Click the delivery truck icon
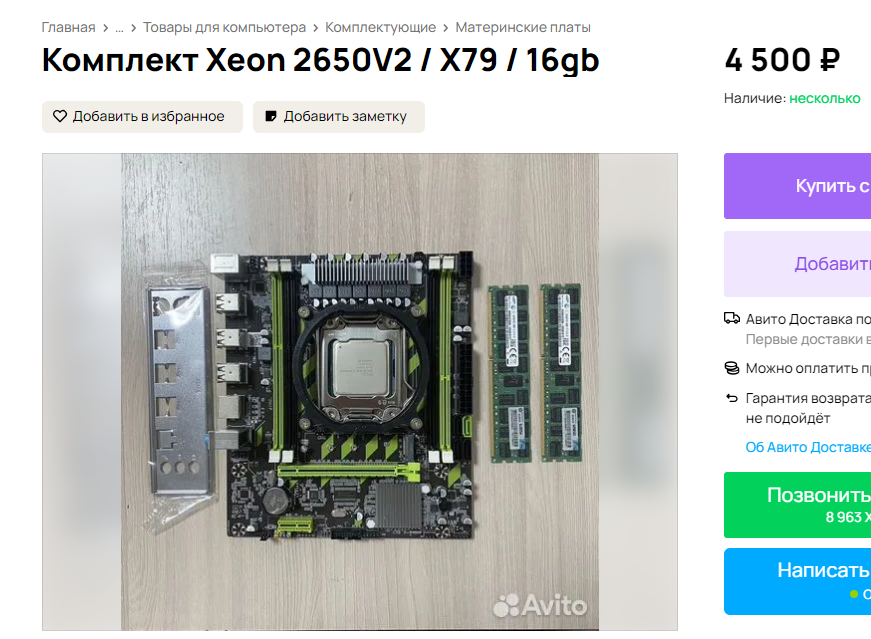Image resolution: width=871 pixels, height=639 pixels. [x=732, y=318]
